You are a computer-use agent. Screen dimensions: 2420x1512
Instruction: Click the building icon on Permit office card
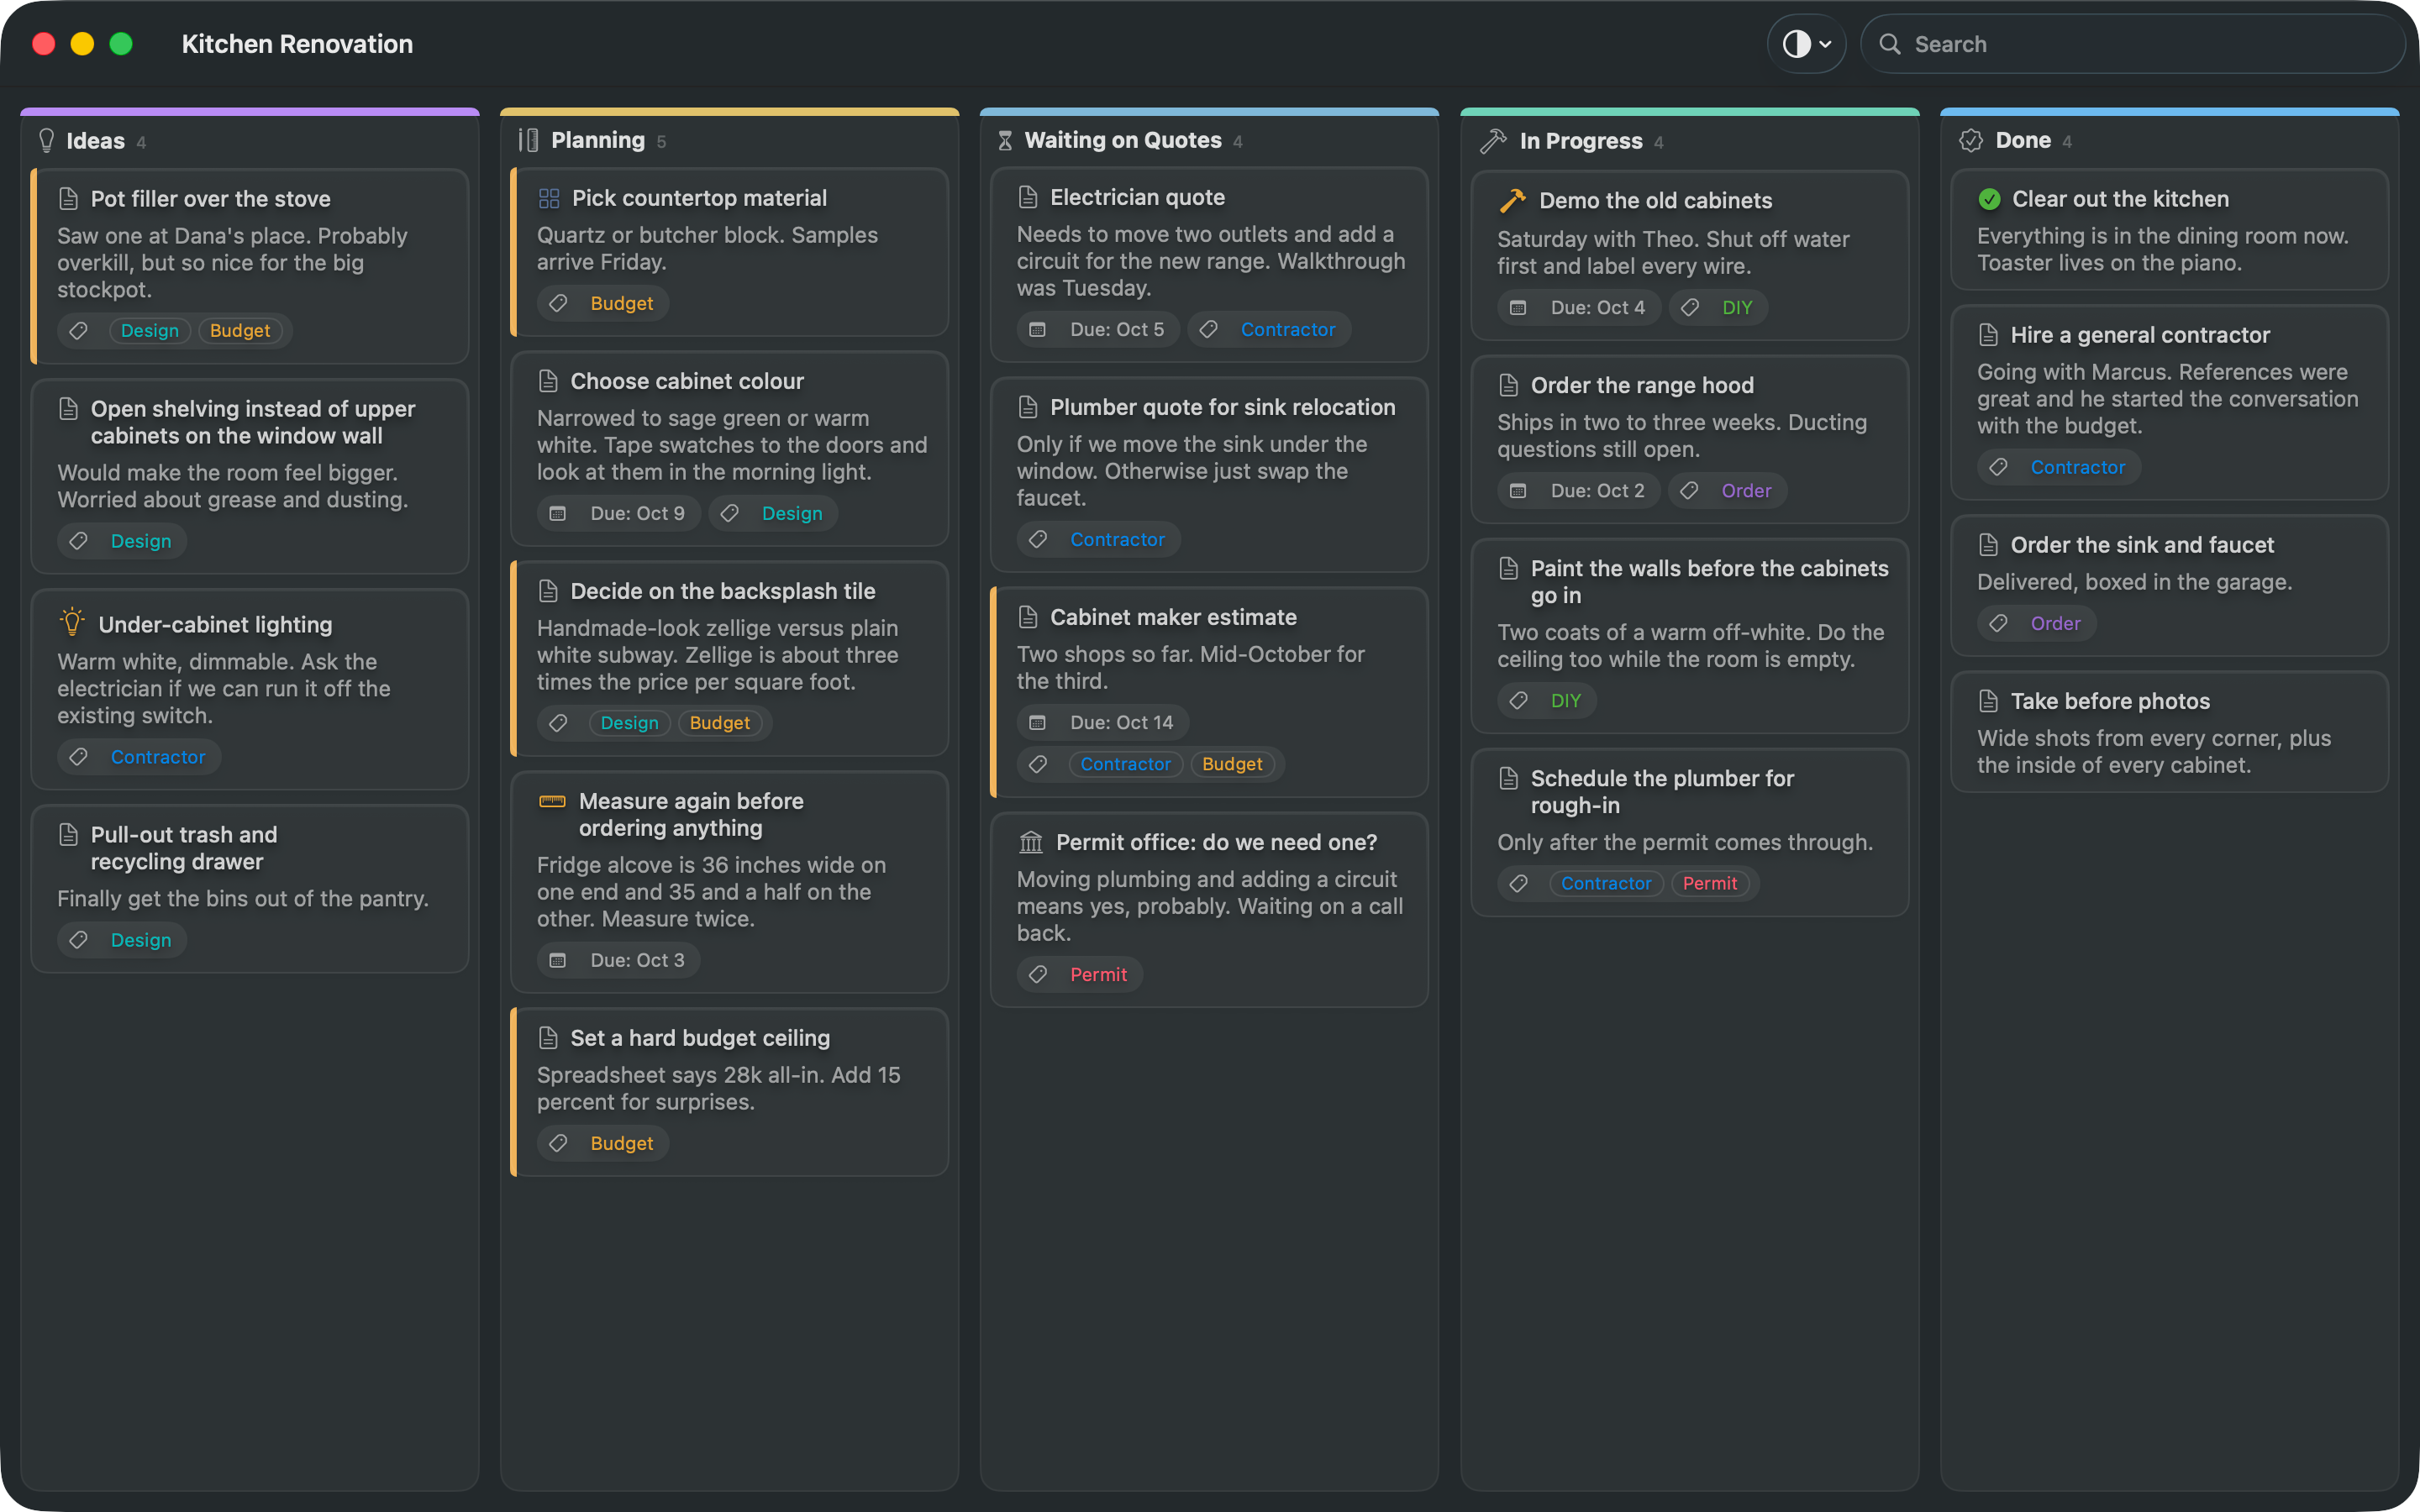point(1030,842)
